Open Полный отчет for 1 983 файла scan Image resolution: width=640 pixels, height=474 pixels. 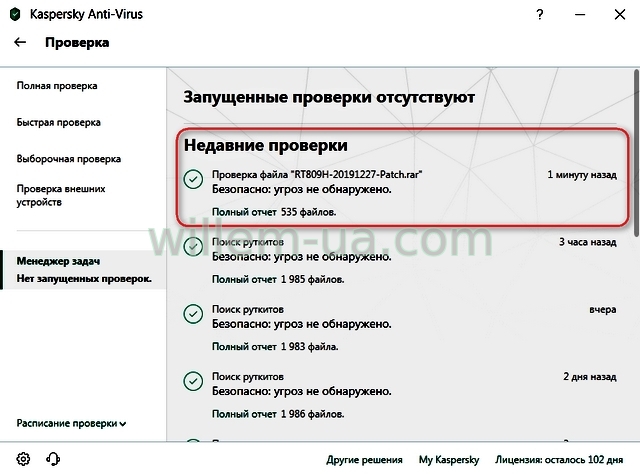(x=244, y=347)
